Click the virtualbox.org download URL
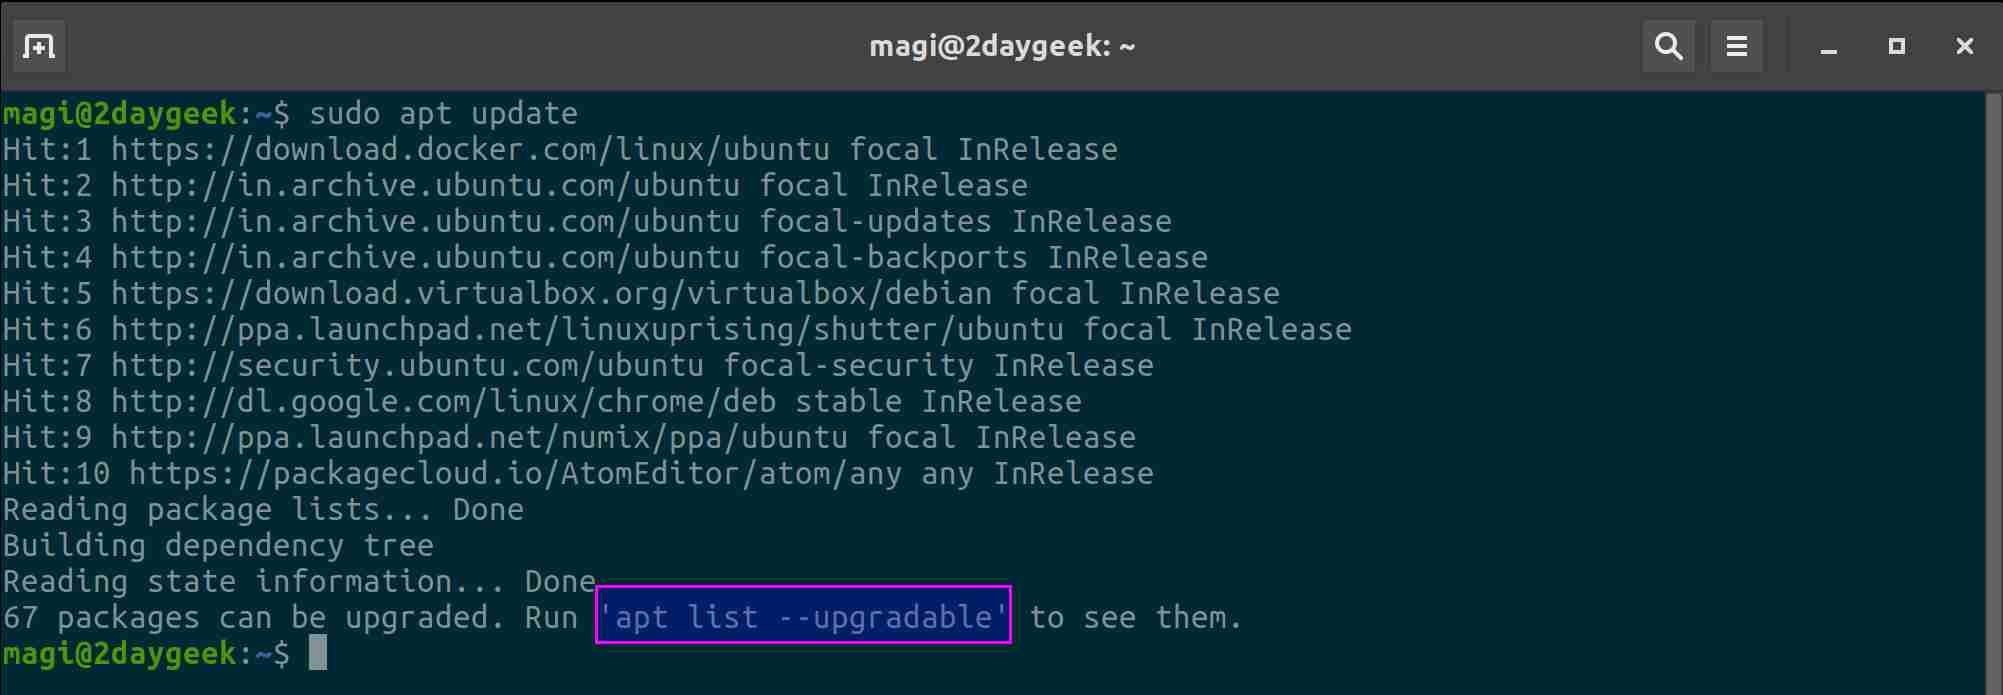The width and height of the screenshot is (2003, 695). (x=551, y=294)
